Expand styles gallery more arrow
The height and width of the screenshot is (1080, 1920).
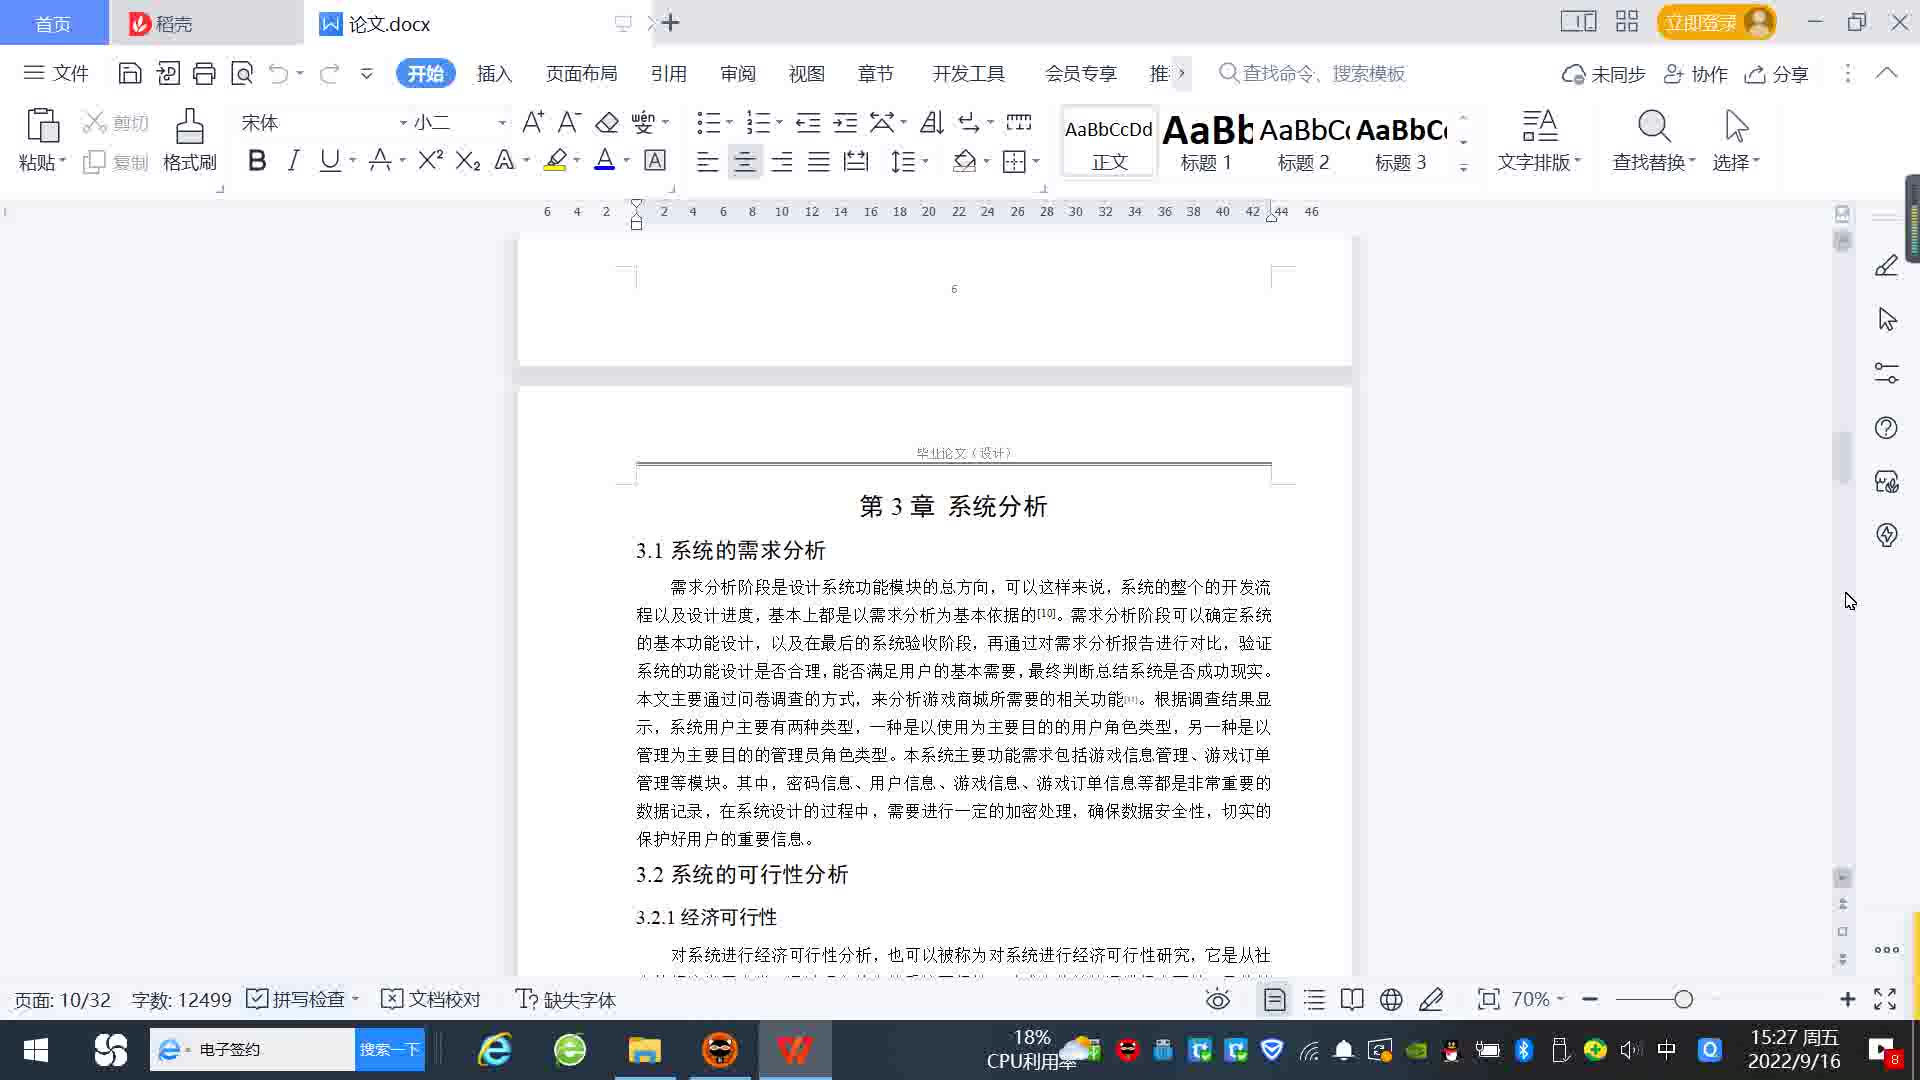[x=1463, y=167]
